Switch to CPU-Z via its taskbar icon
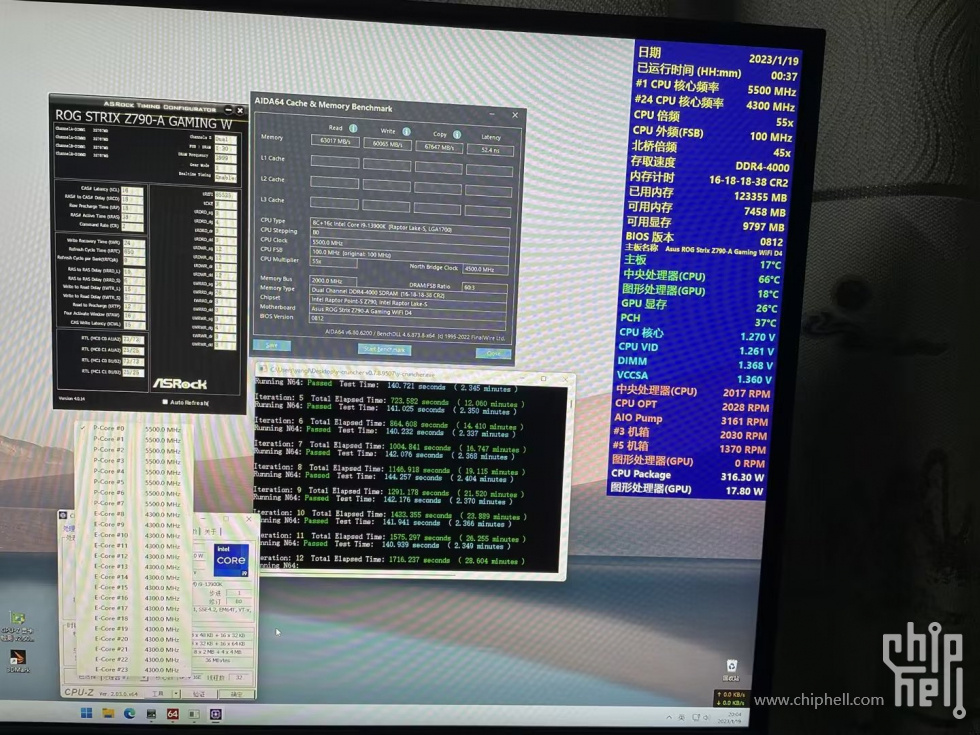Screen dimensions: 980x735 [216, 714]
